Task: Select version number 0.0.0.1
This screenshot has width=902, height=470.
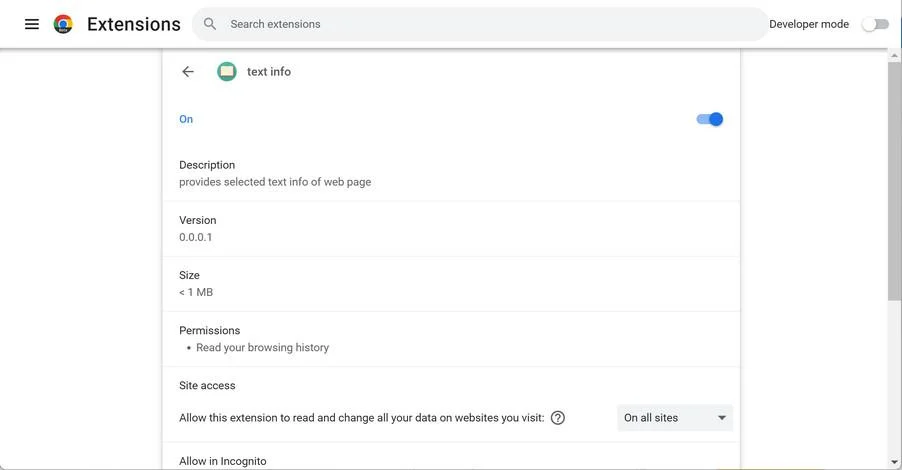Action: (196, 237)
